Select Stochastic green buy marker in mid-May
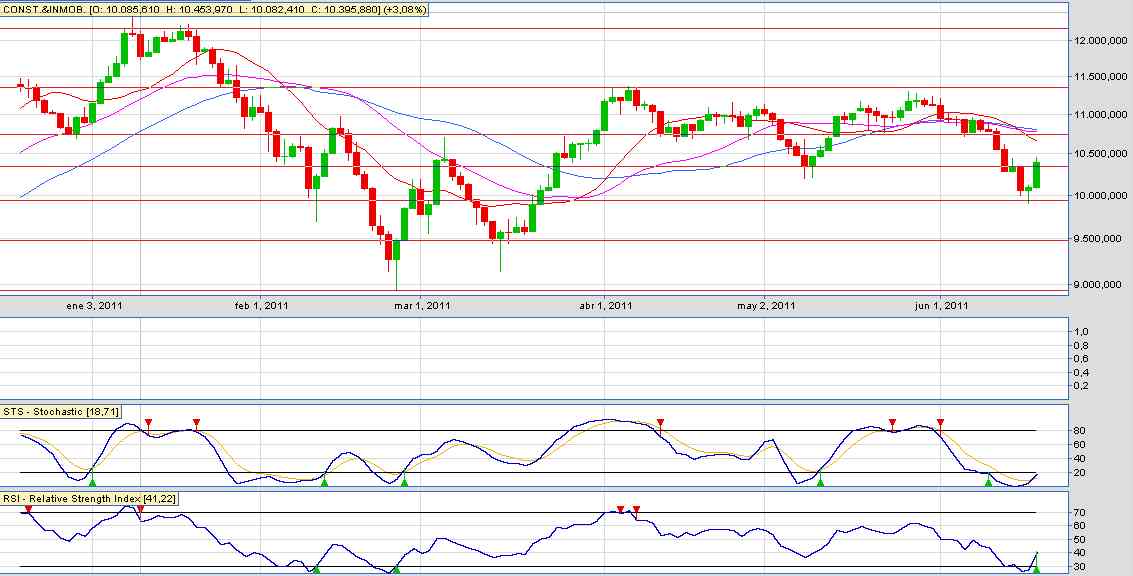 [x=820, y=481]
